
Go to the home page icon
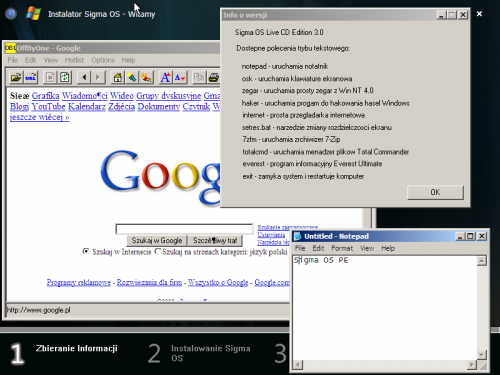click(x=117, y=77)
